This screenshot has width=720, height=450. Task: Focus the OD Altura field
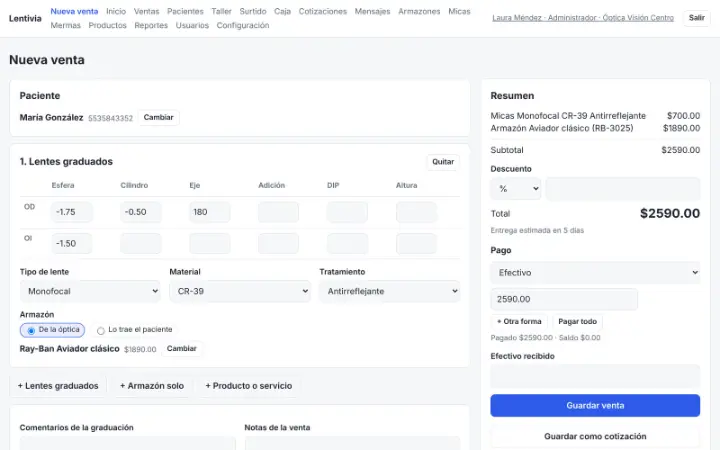click(416, 212)
